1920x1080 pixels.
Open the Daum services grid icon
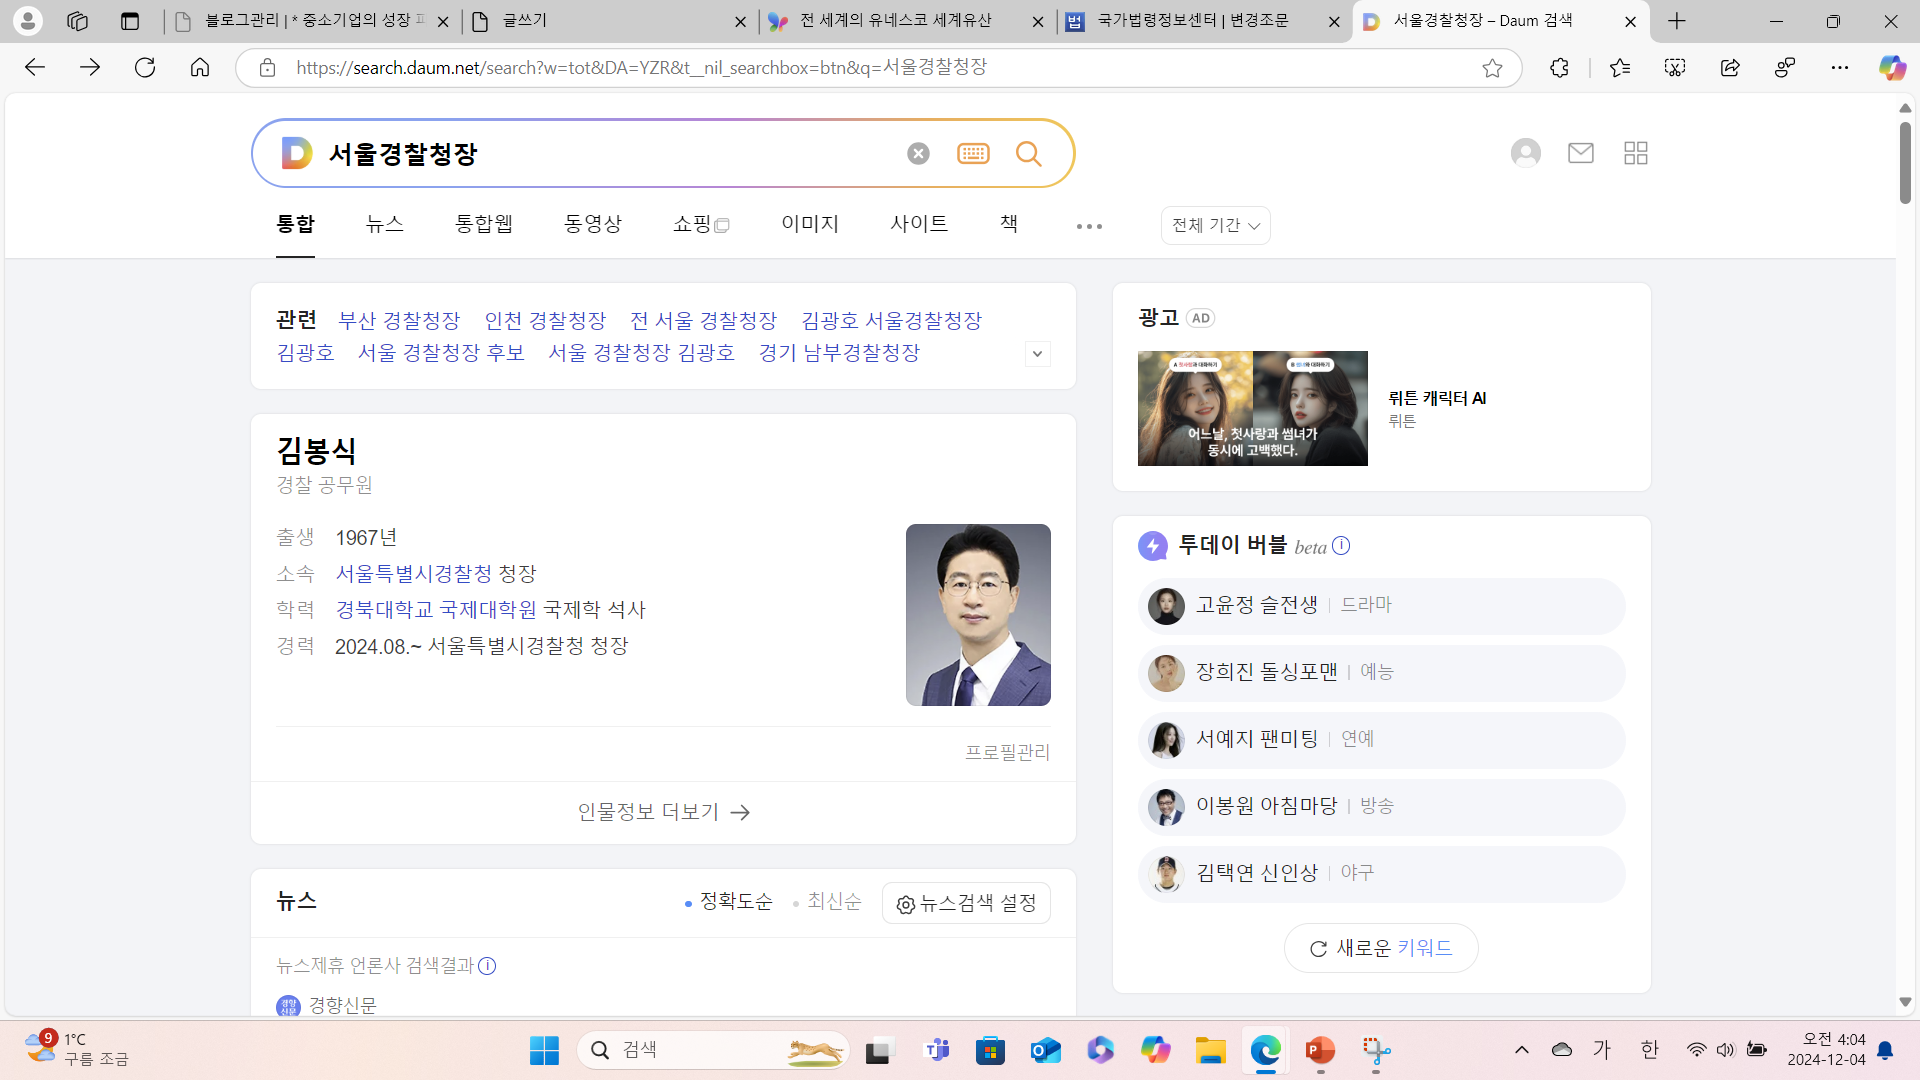1636,153
